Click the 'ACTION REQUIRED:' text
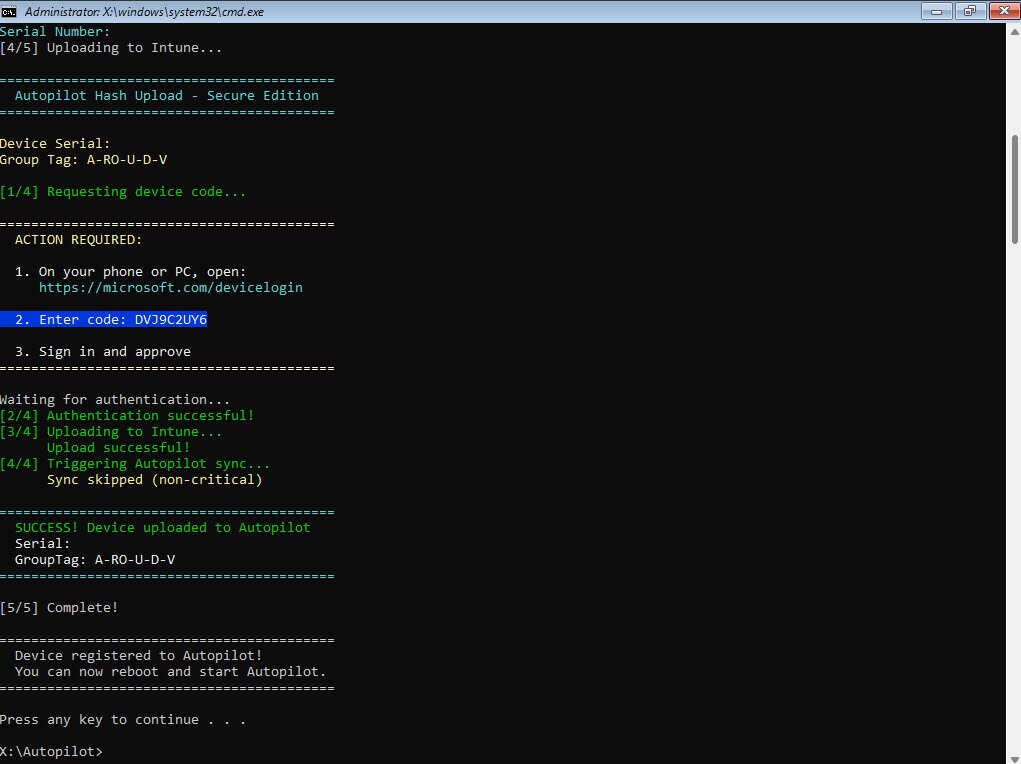Screen dimensions: 1021x764 tap(78, 240)
